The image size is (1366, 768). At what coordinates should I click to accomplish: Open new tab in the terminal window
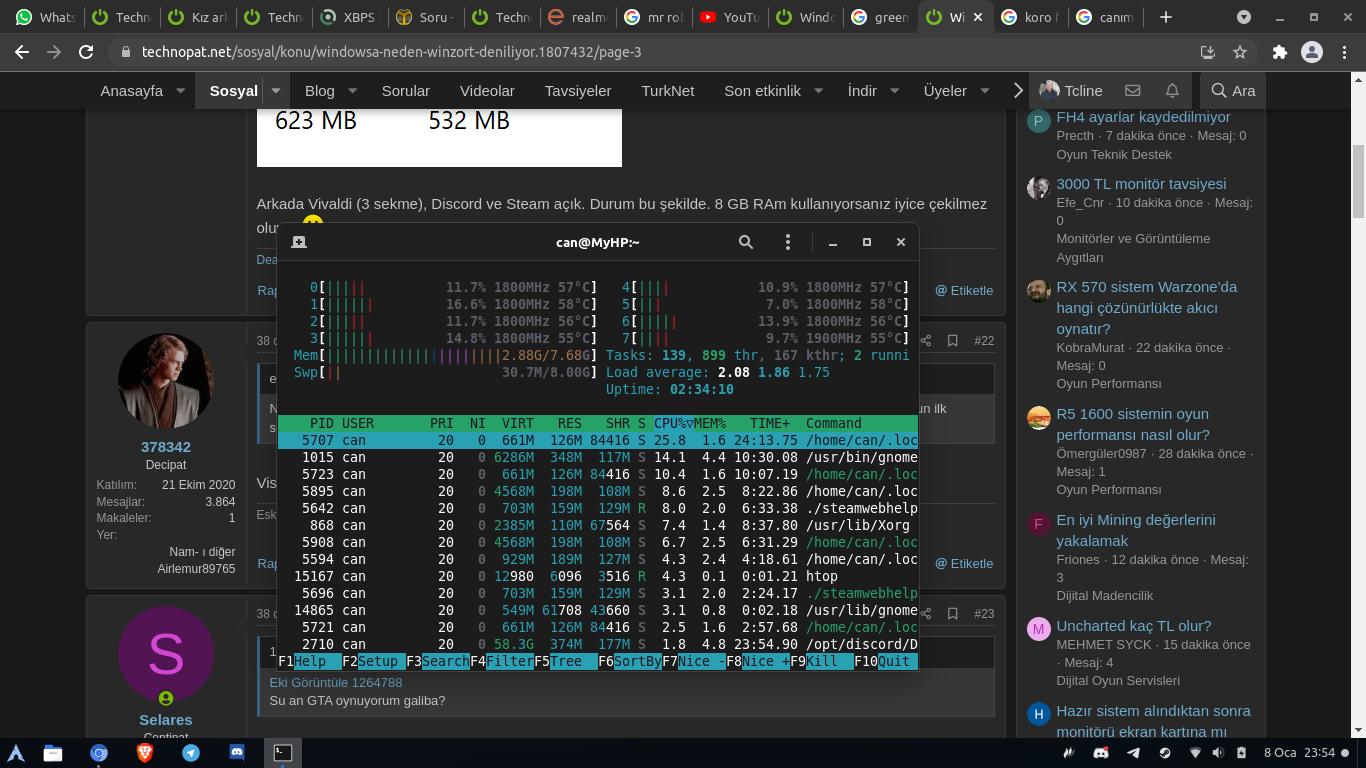pyautogui.click(x=299, y=242)
